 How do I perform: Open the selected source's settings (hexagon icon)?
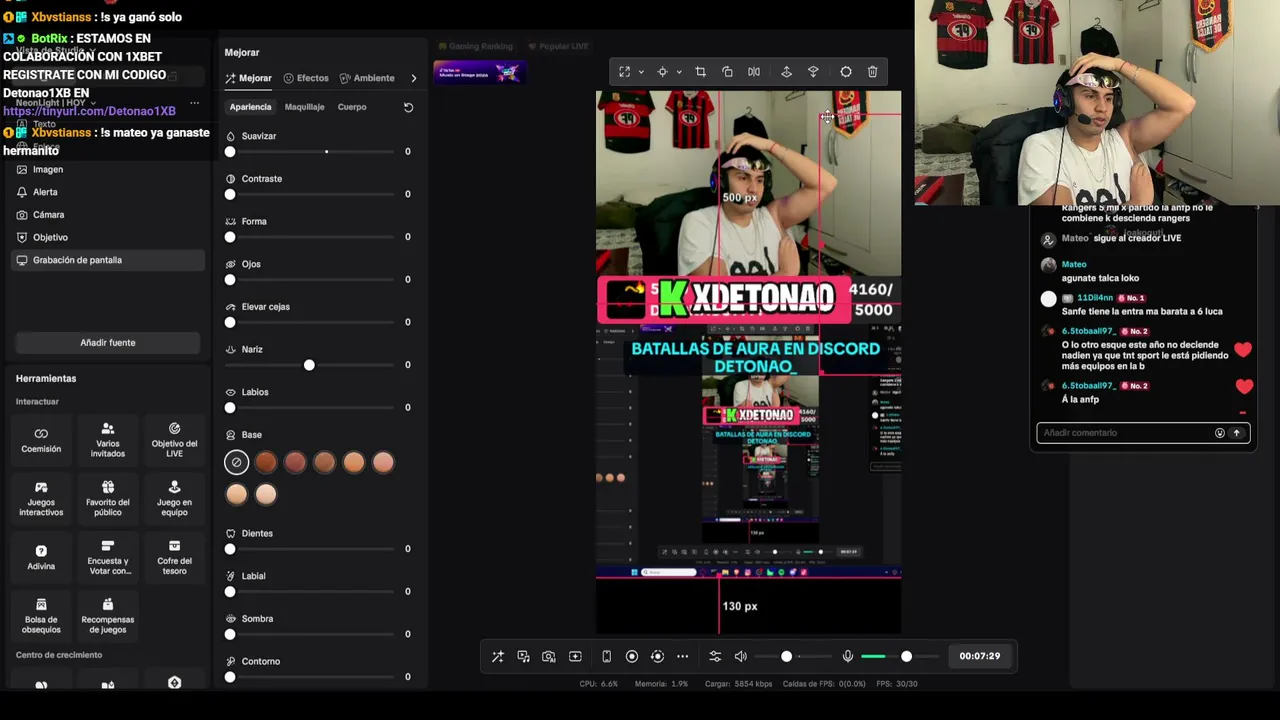(x=846, y=72)
